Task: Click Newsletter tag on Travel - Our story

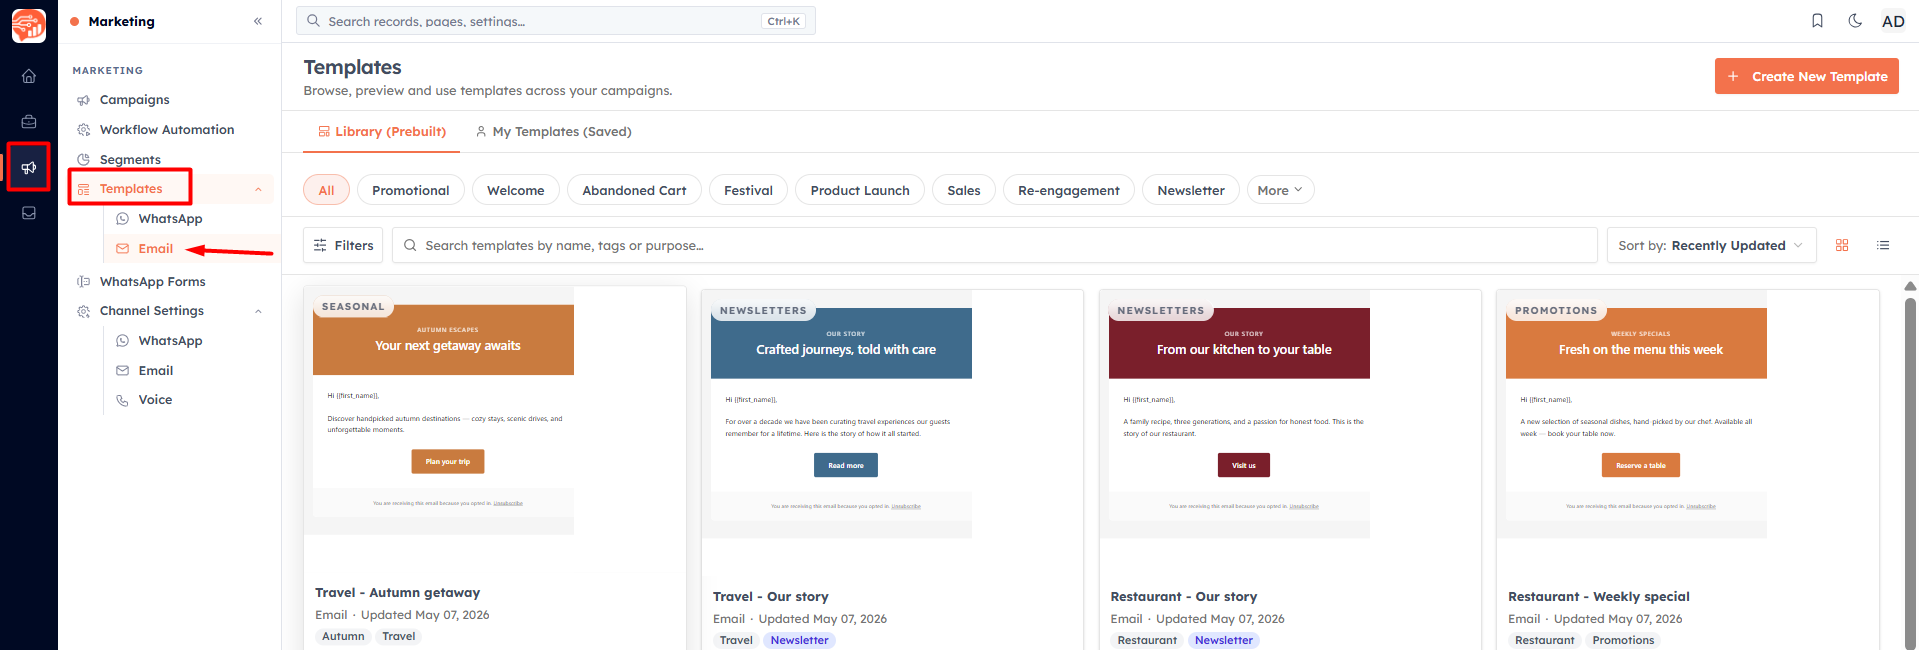Action: click(799, 640)
